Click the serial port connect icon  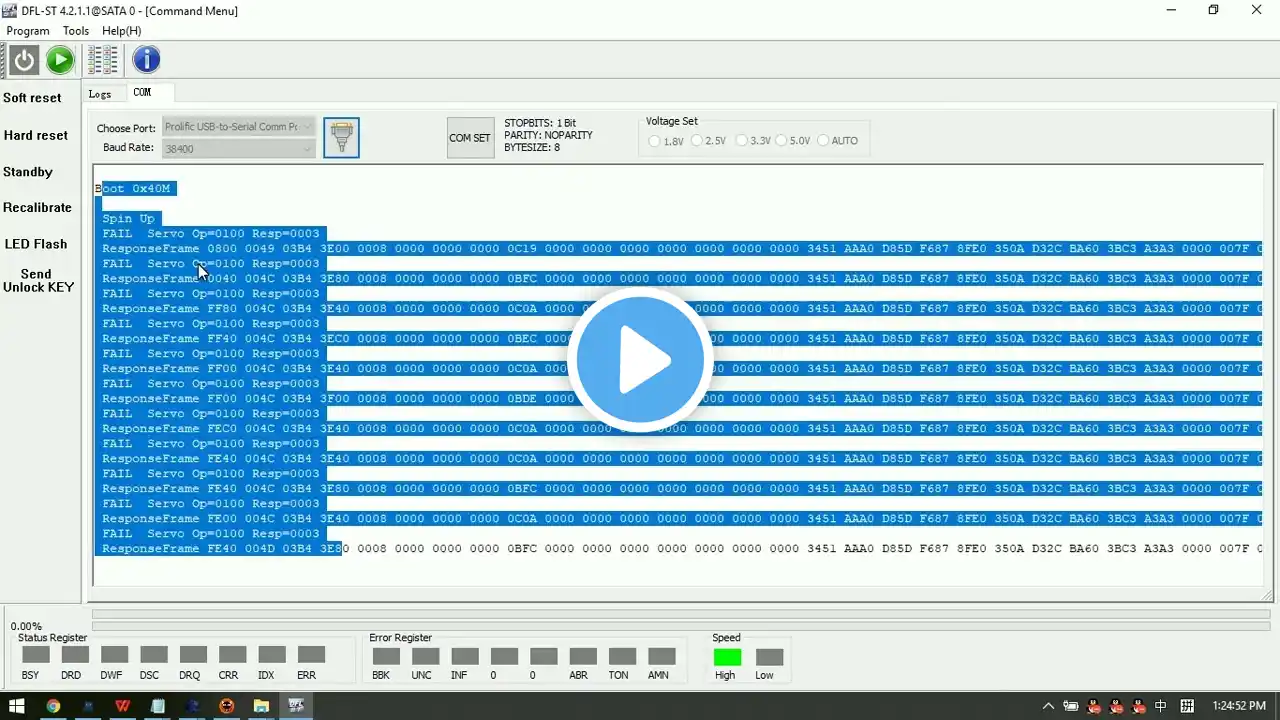(341, 138)
